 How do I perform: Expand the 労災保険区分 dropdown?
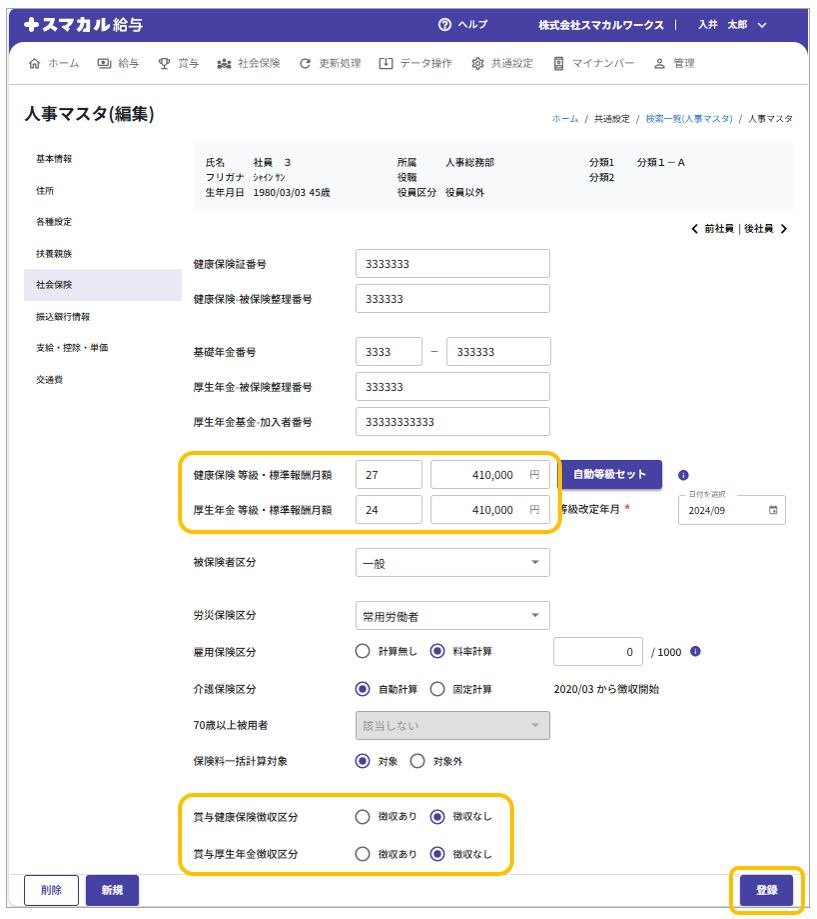(x=452, y=615)
